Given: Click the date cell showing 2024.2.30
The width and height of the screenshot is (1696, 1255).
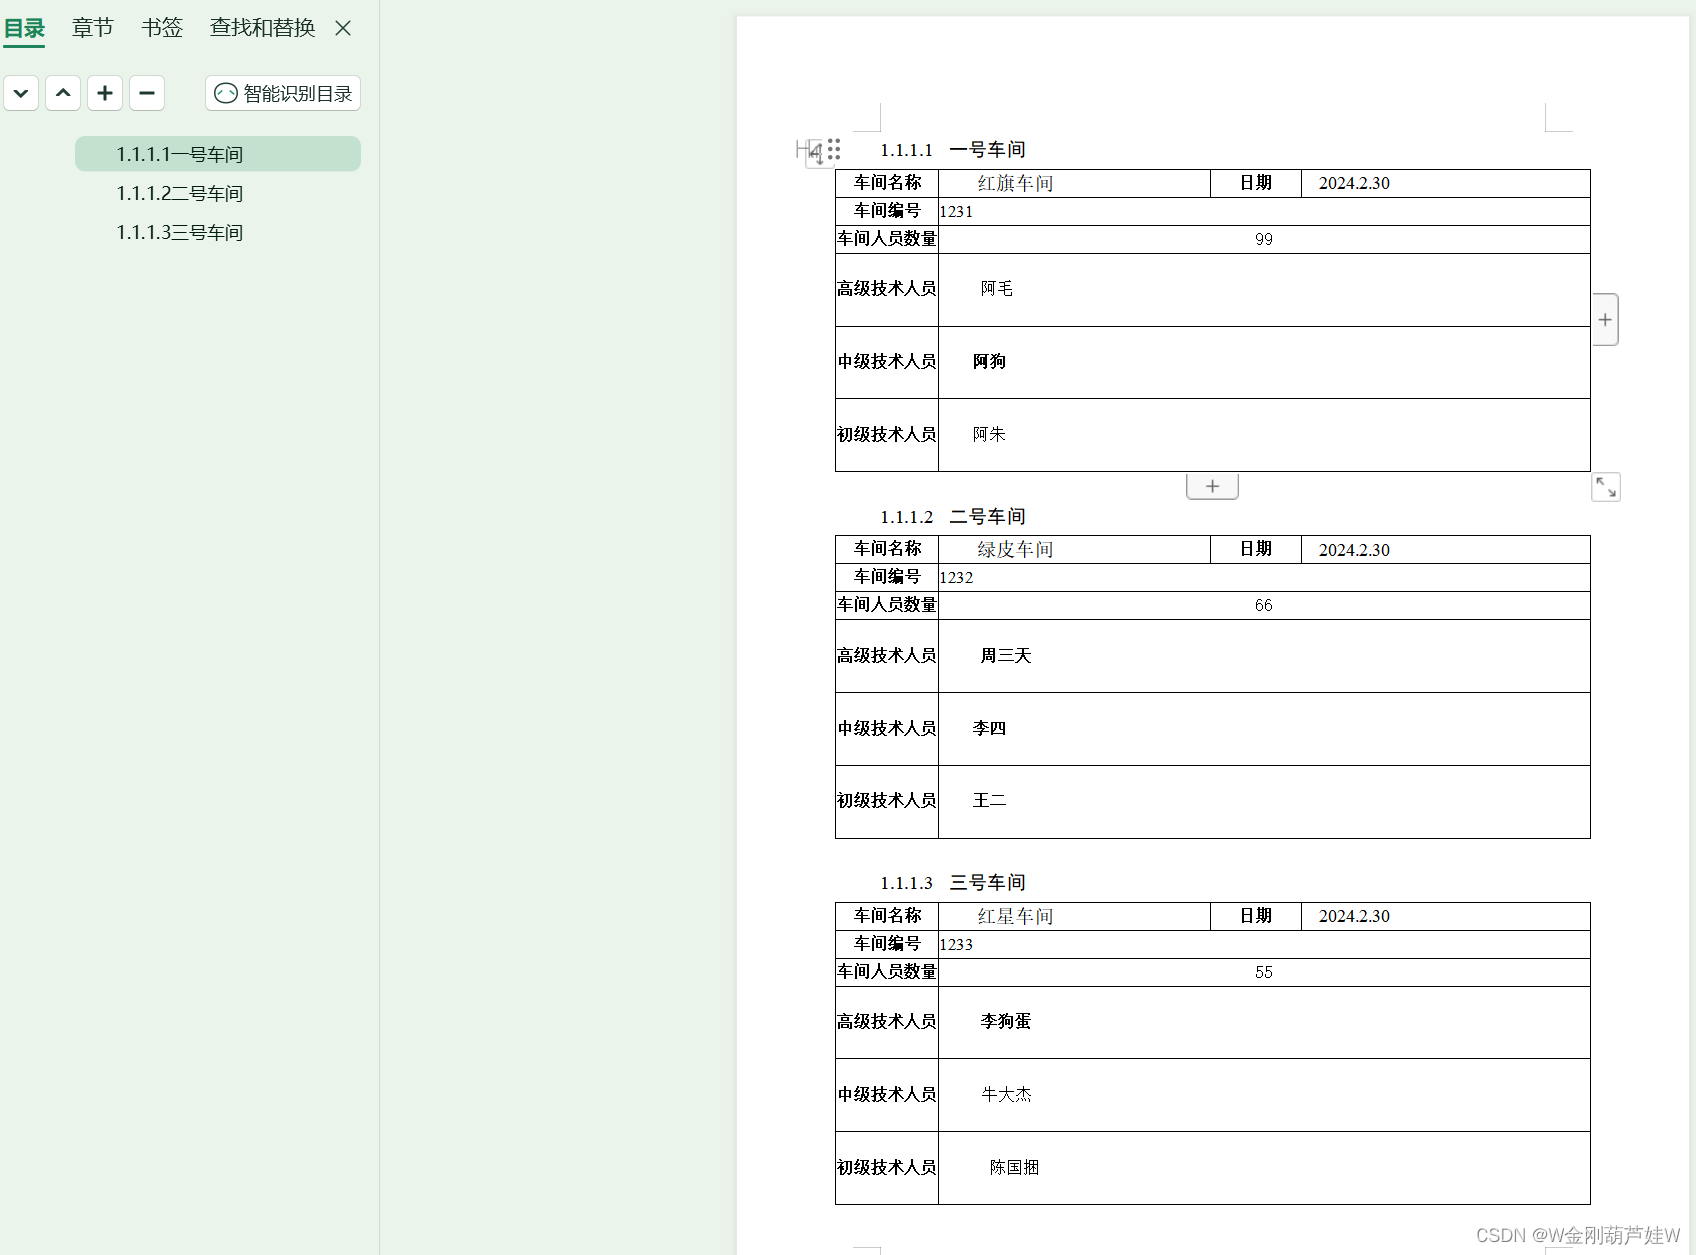Looking at the screenshot, I should pyautogui.click(x=1352, y=183).
